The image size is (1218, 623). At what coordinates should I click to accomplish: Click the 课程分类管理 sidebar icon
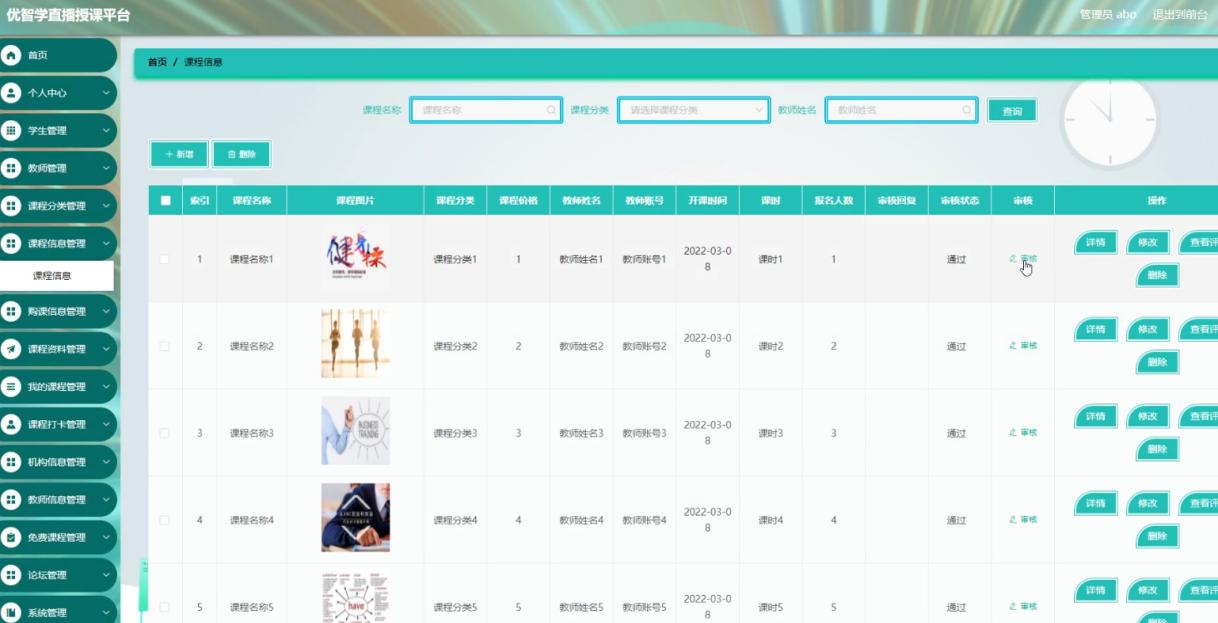(11, 206)
